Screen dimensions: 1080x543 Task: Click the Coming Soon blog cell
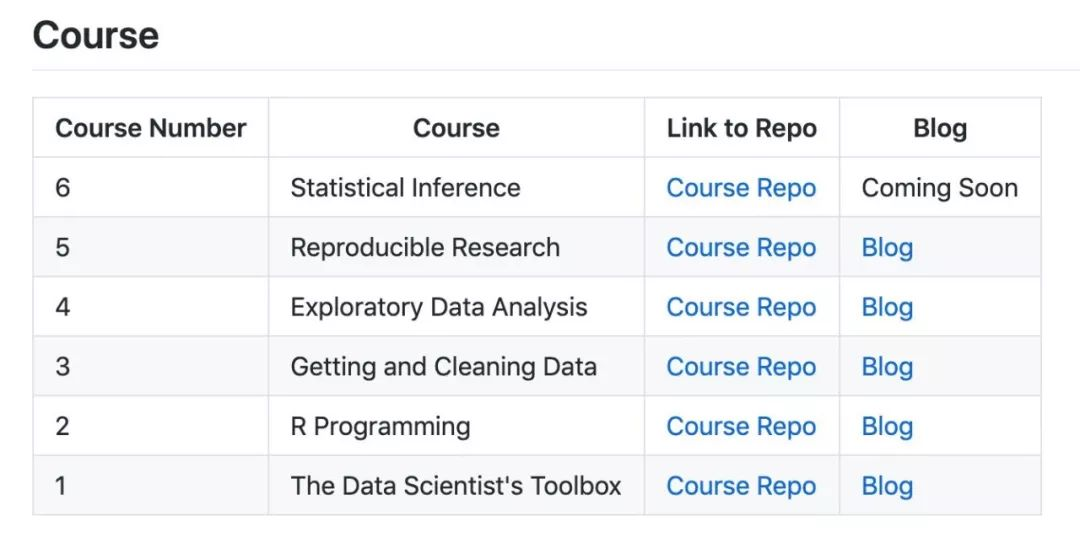939,188
